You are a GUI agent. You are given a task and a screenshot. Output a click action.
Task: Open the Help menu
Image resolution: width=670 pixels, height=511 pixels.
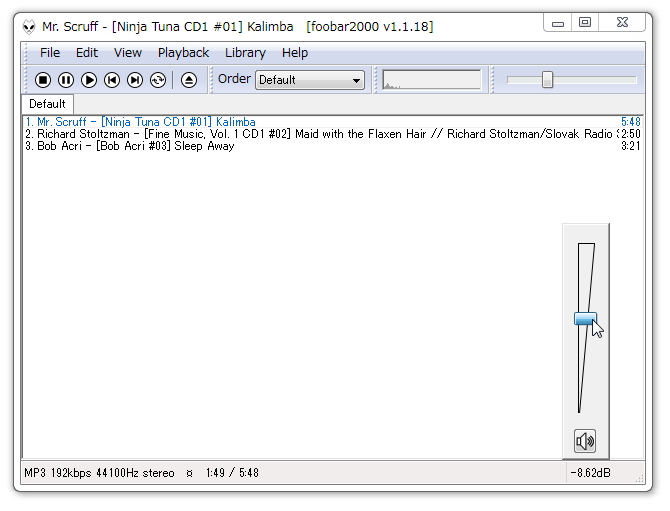coord(295,53)
